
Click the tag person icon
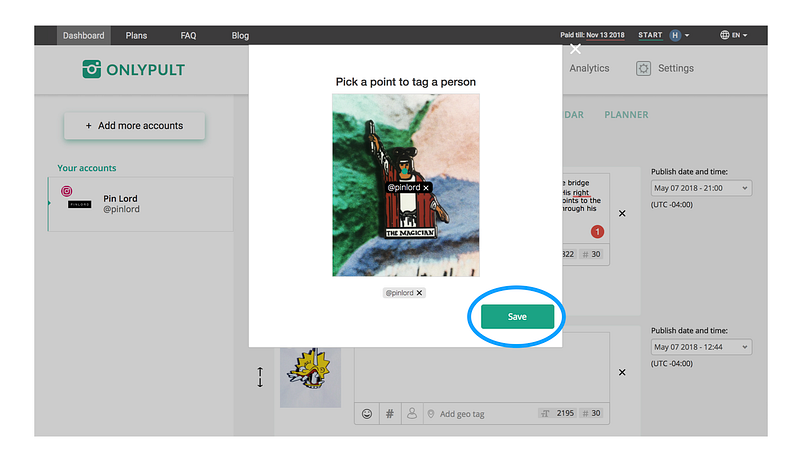click(x=412, y=413)
